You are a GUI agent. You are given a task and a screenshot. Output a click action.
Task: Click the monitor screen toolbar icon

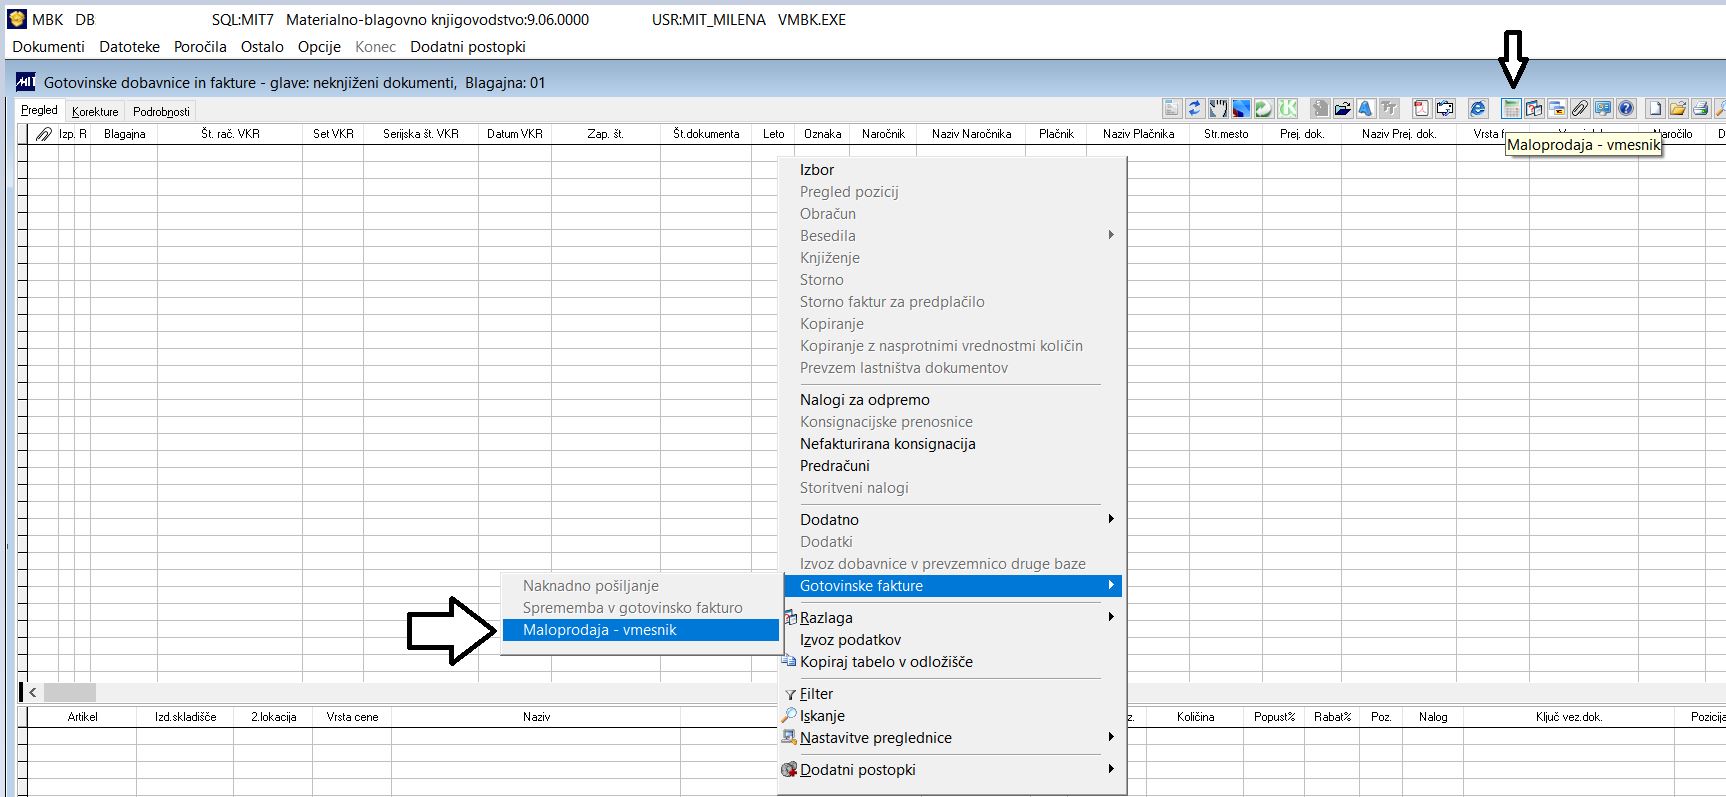[1603, 108]
